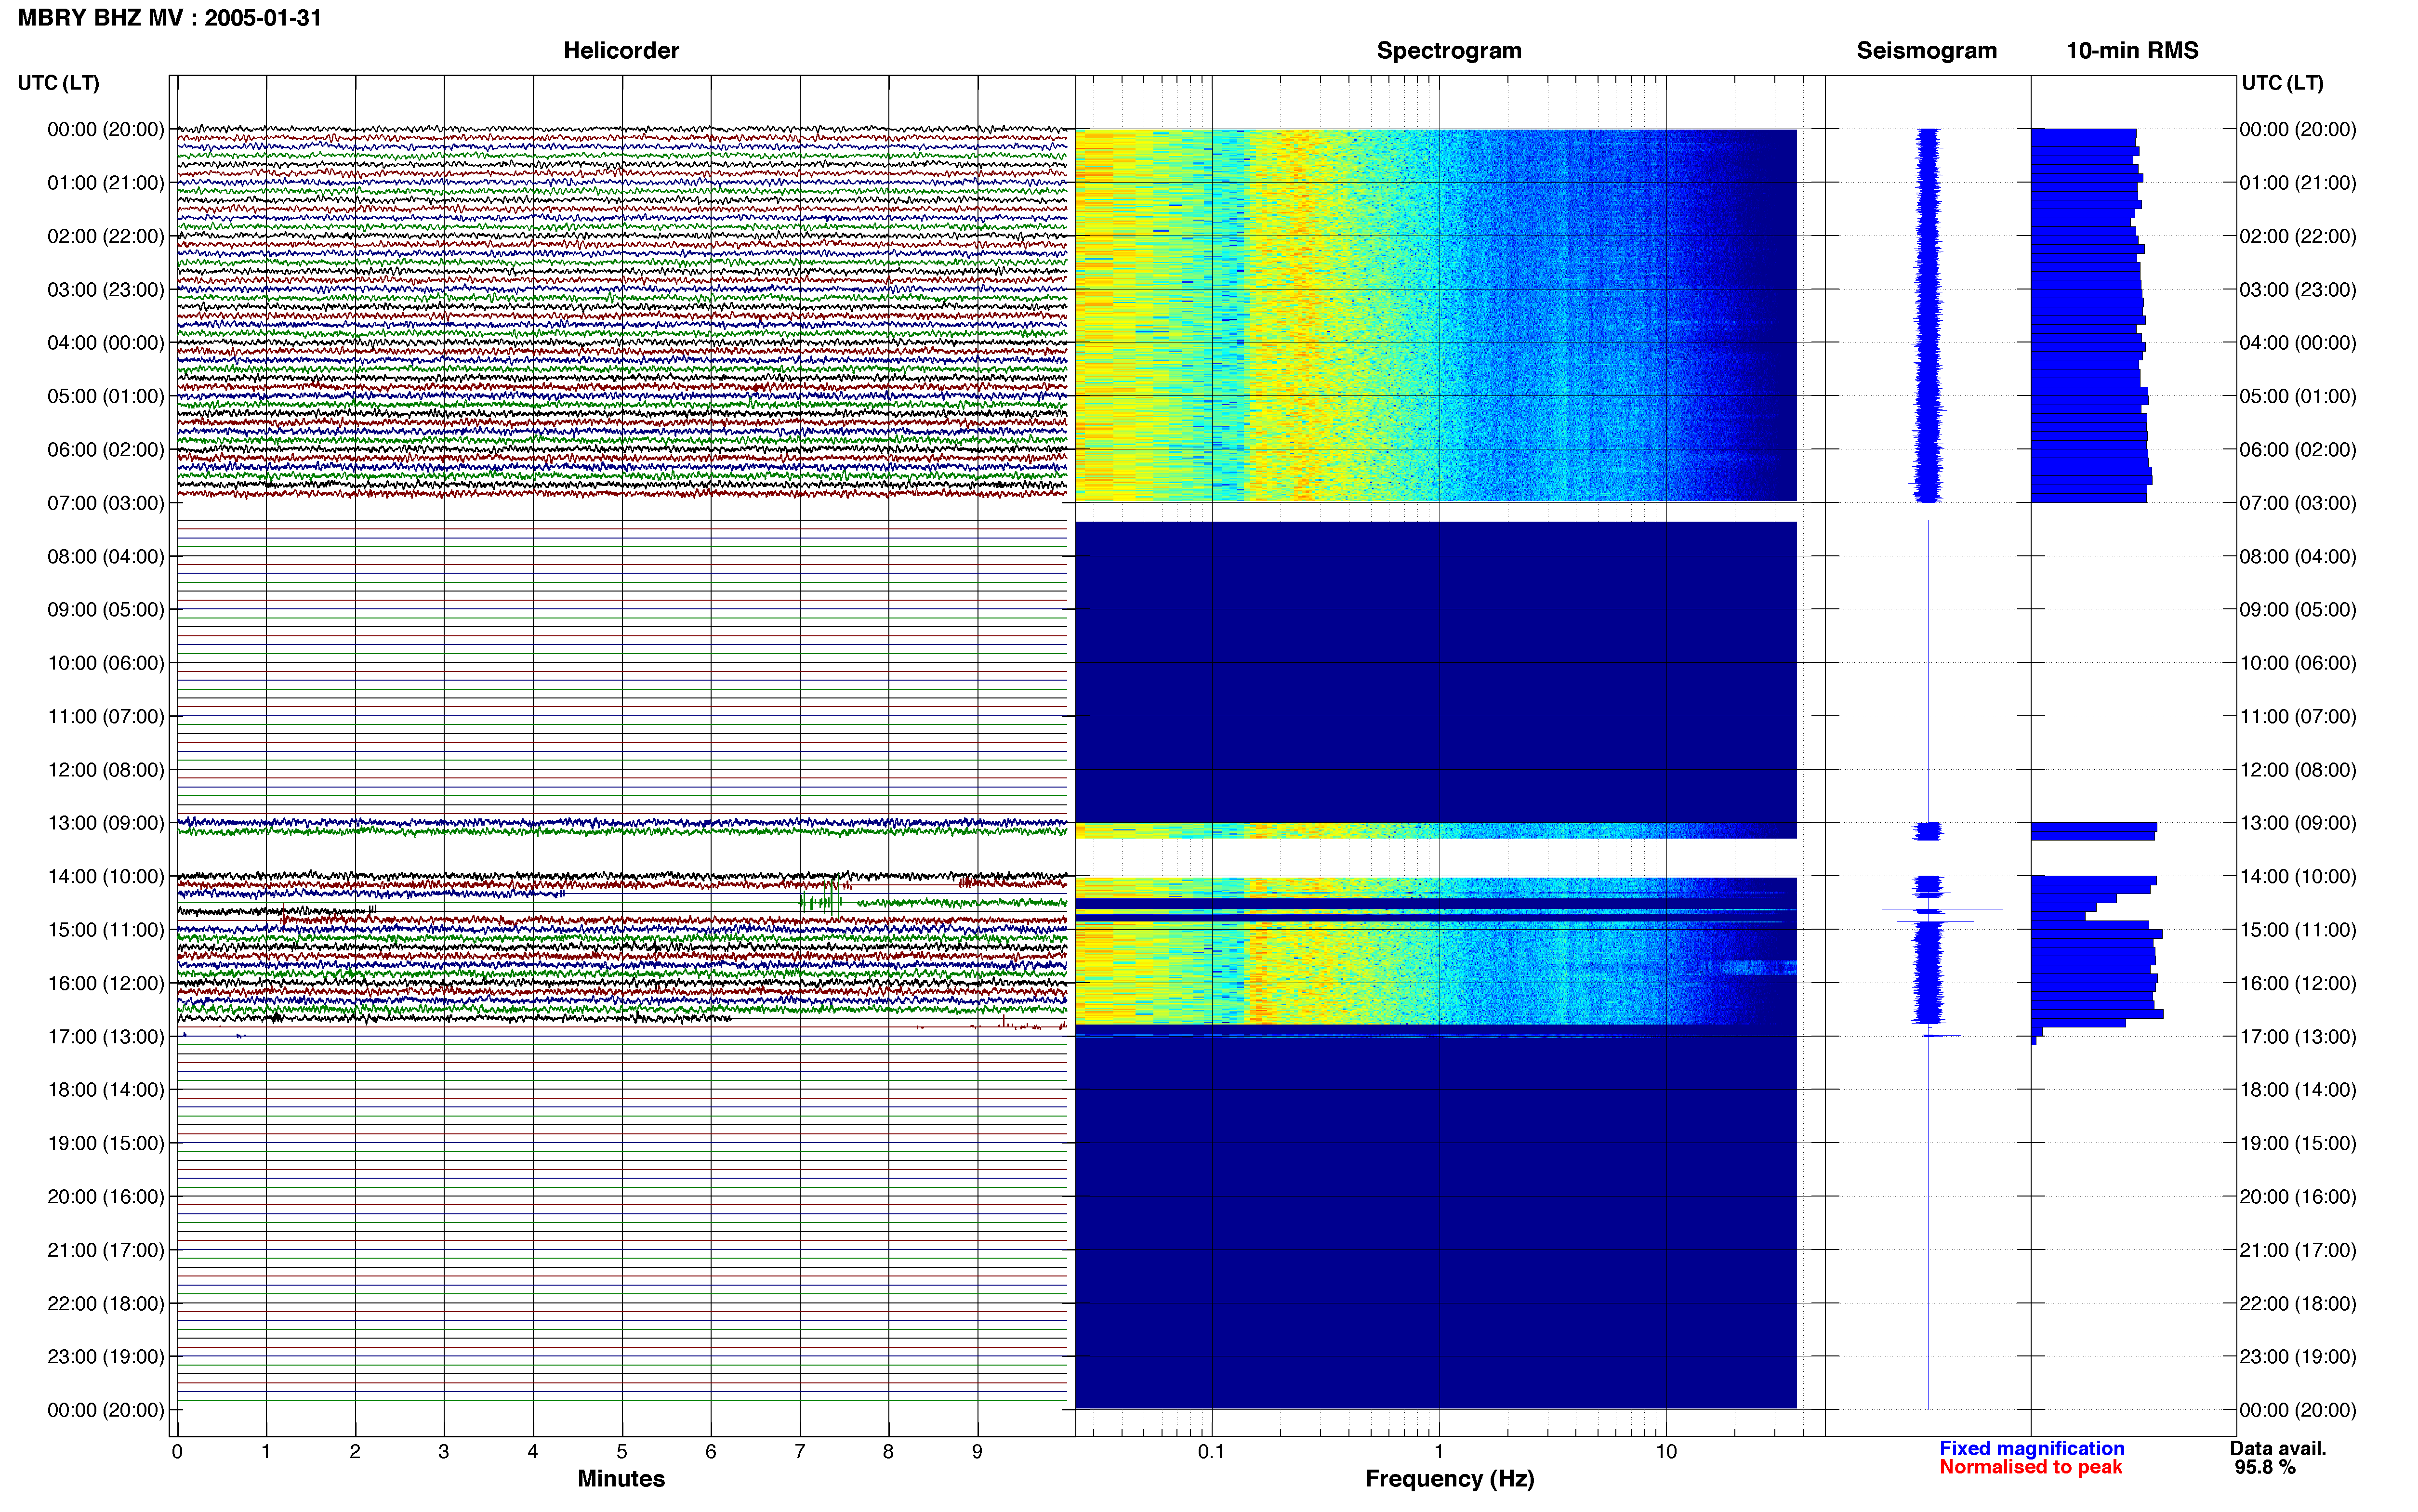
Task: Click the left 'UTC (LT)' axis label
Action: point(58,83)
